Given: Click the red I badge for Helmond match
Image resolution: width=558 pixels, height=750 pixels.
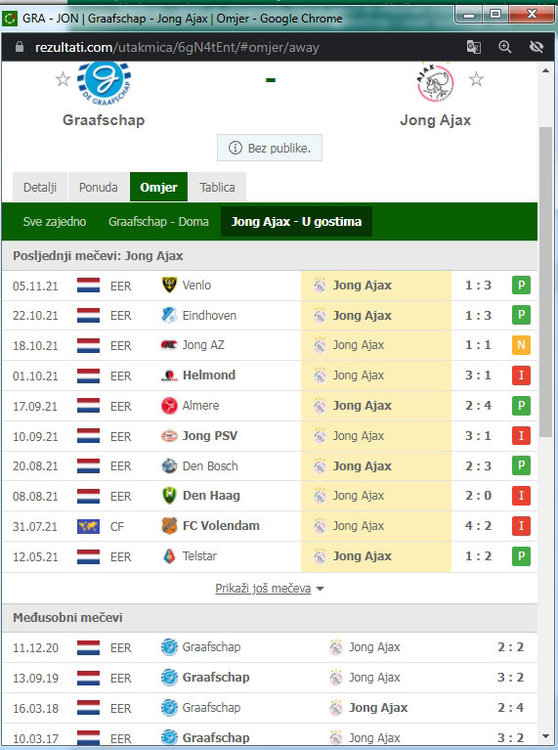Looking at the screenshot, I should coord(521,375).
